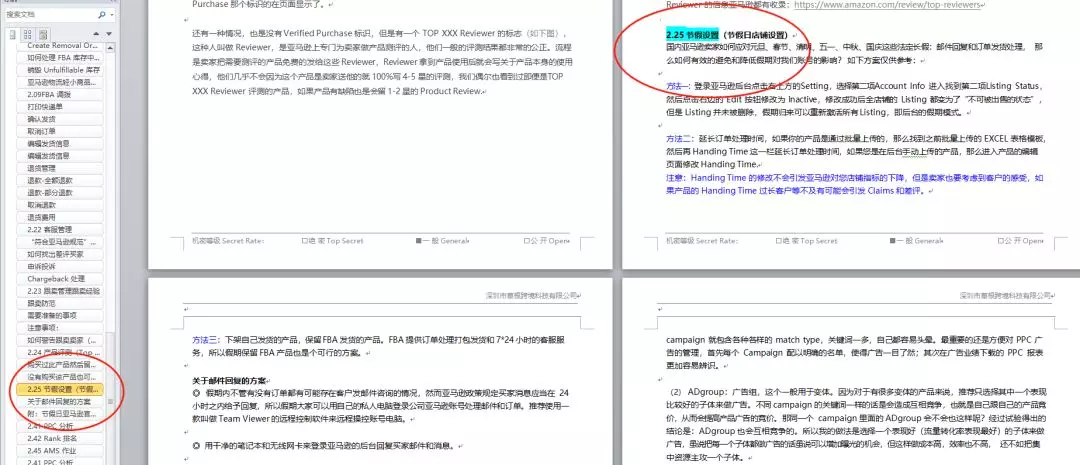Open the amazon.com top-reviewers hyperlink
Image resolution: width=1080 pixels, height=465 pixels.
click(x=887, y=5)
